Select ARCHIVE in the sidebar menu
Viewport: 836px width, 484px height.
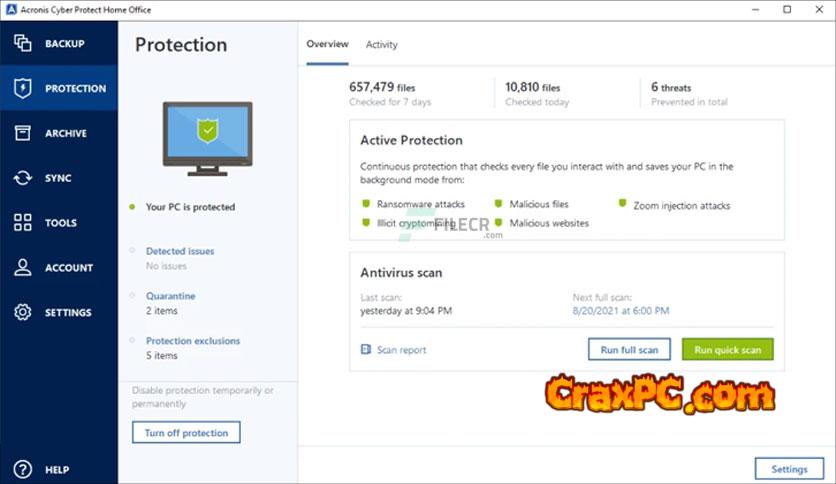pyautogui.click(x=66, y=133)
